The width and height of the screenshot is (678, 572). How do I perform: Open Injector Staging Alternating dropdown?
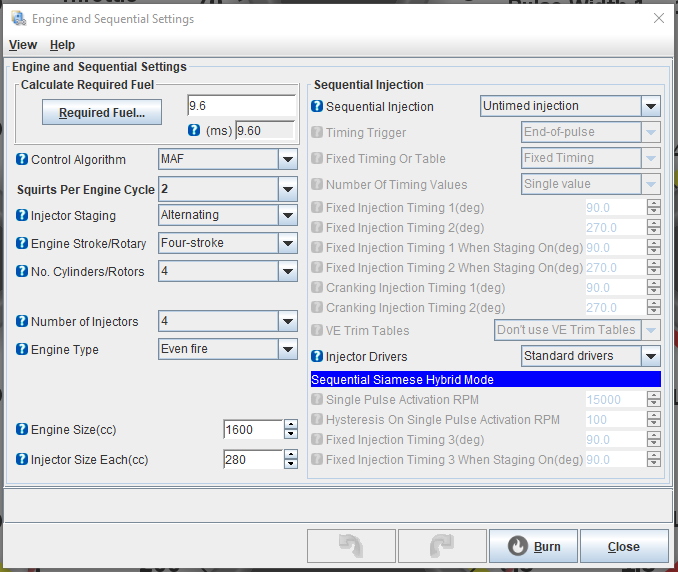(228, 215)
